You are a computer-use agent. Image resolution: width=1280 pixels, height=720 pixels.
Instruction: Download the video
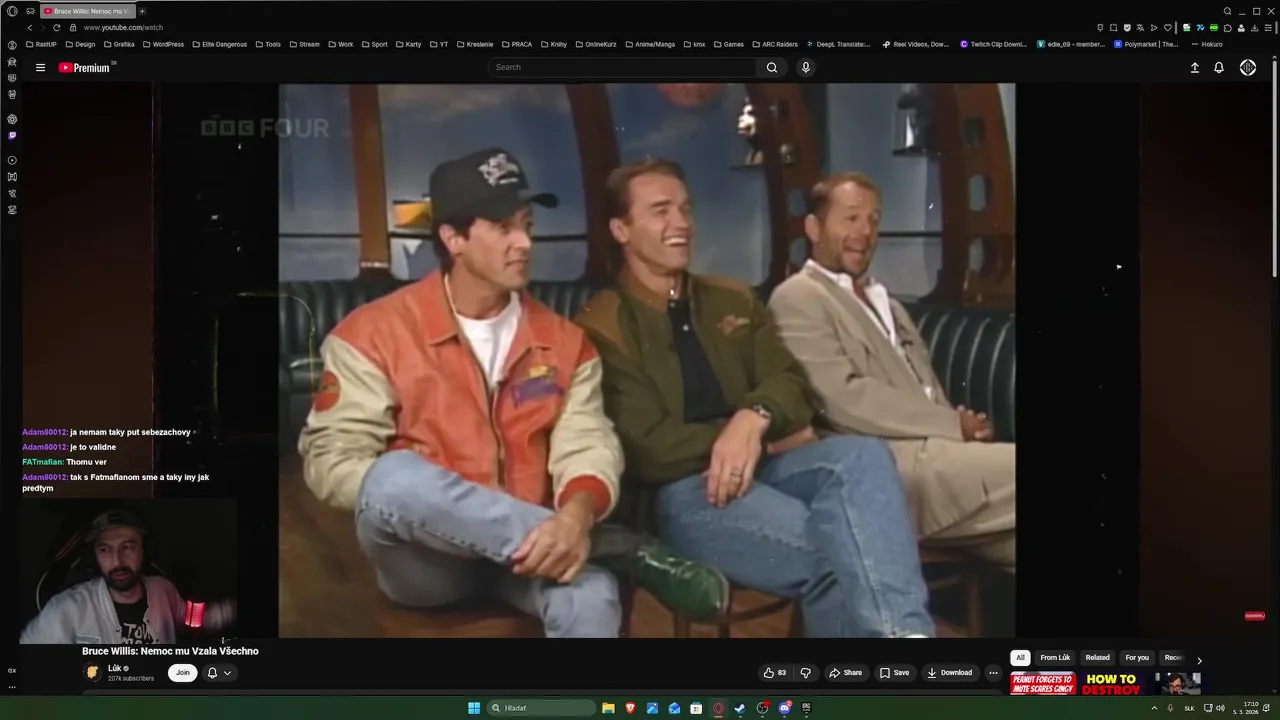coord(949,673)
